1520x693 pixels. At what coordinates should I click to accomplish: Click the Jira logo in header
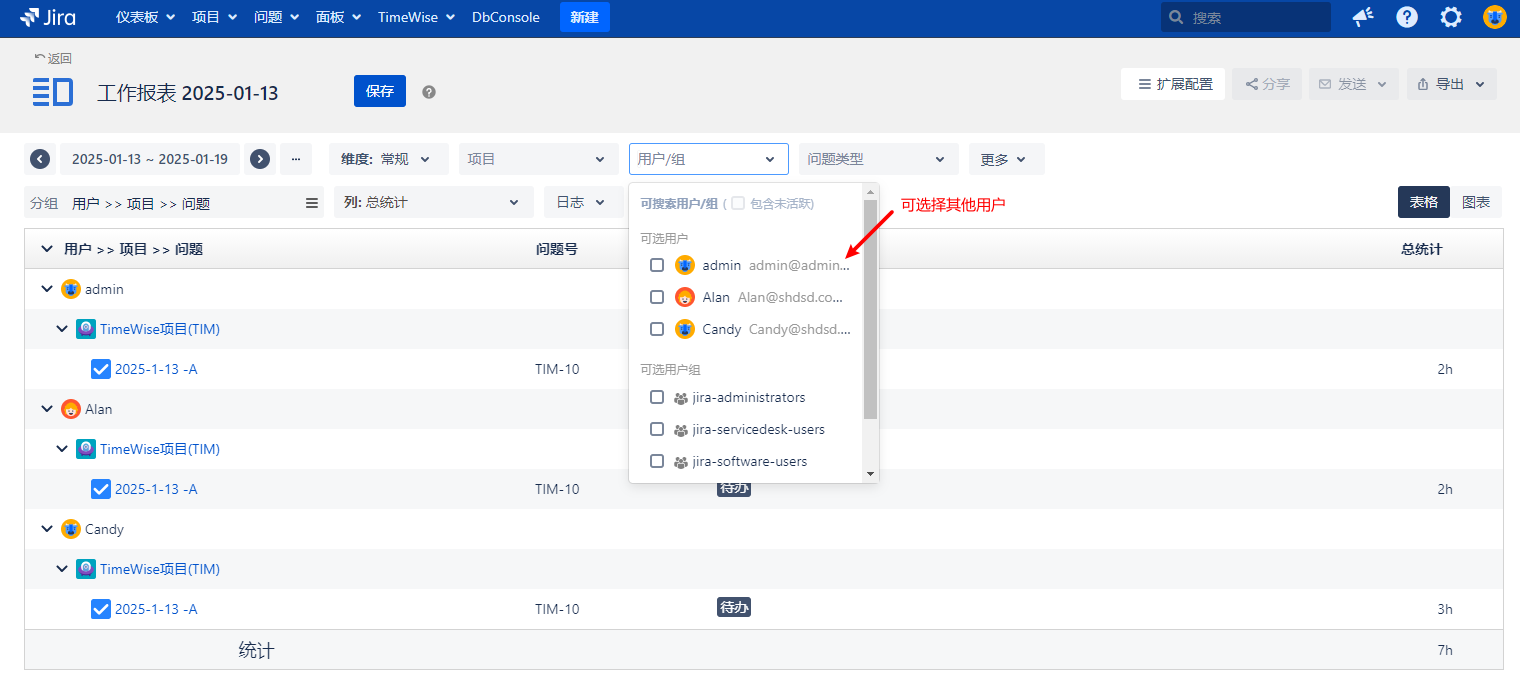pos(47,17)
